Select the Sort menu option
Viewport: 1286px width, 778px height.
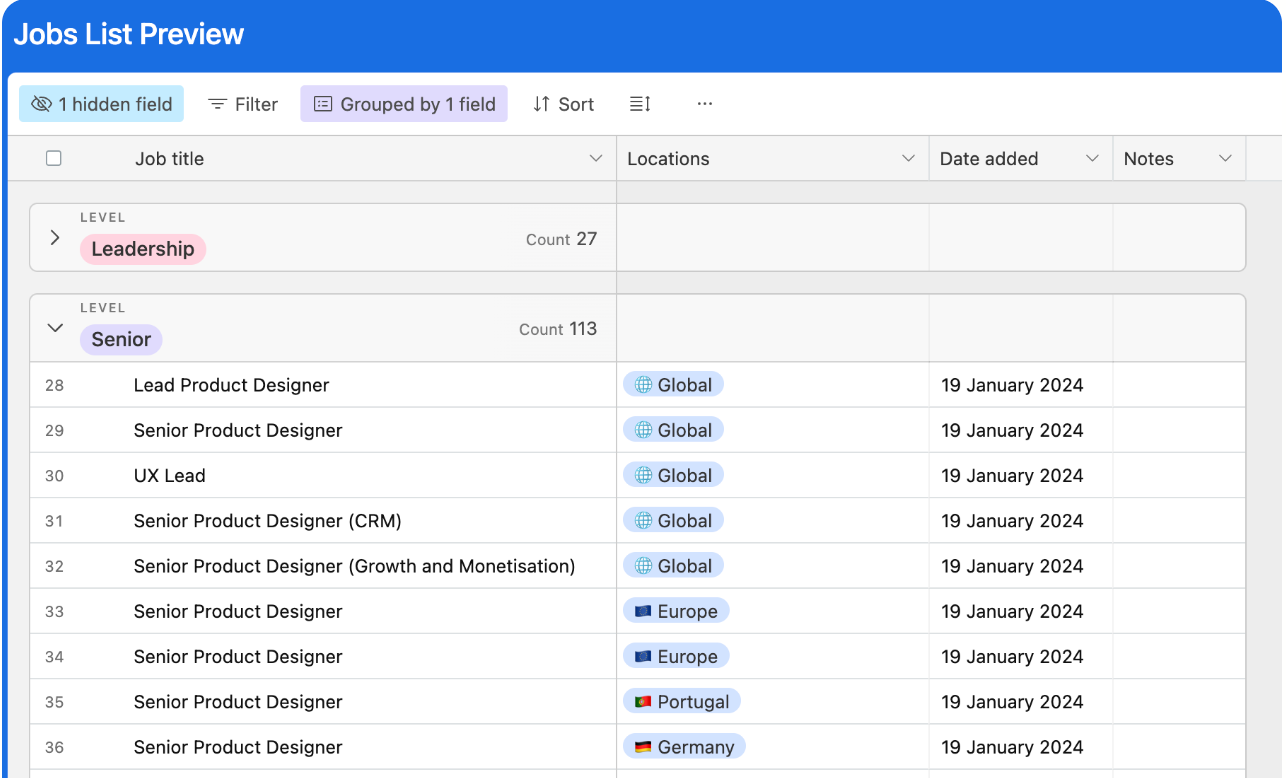(575, 104)
